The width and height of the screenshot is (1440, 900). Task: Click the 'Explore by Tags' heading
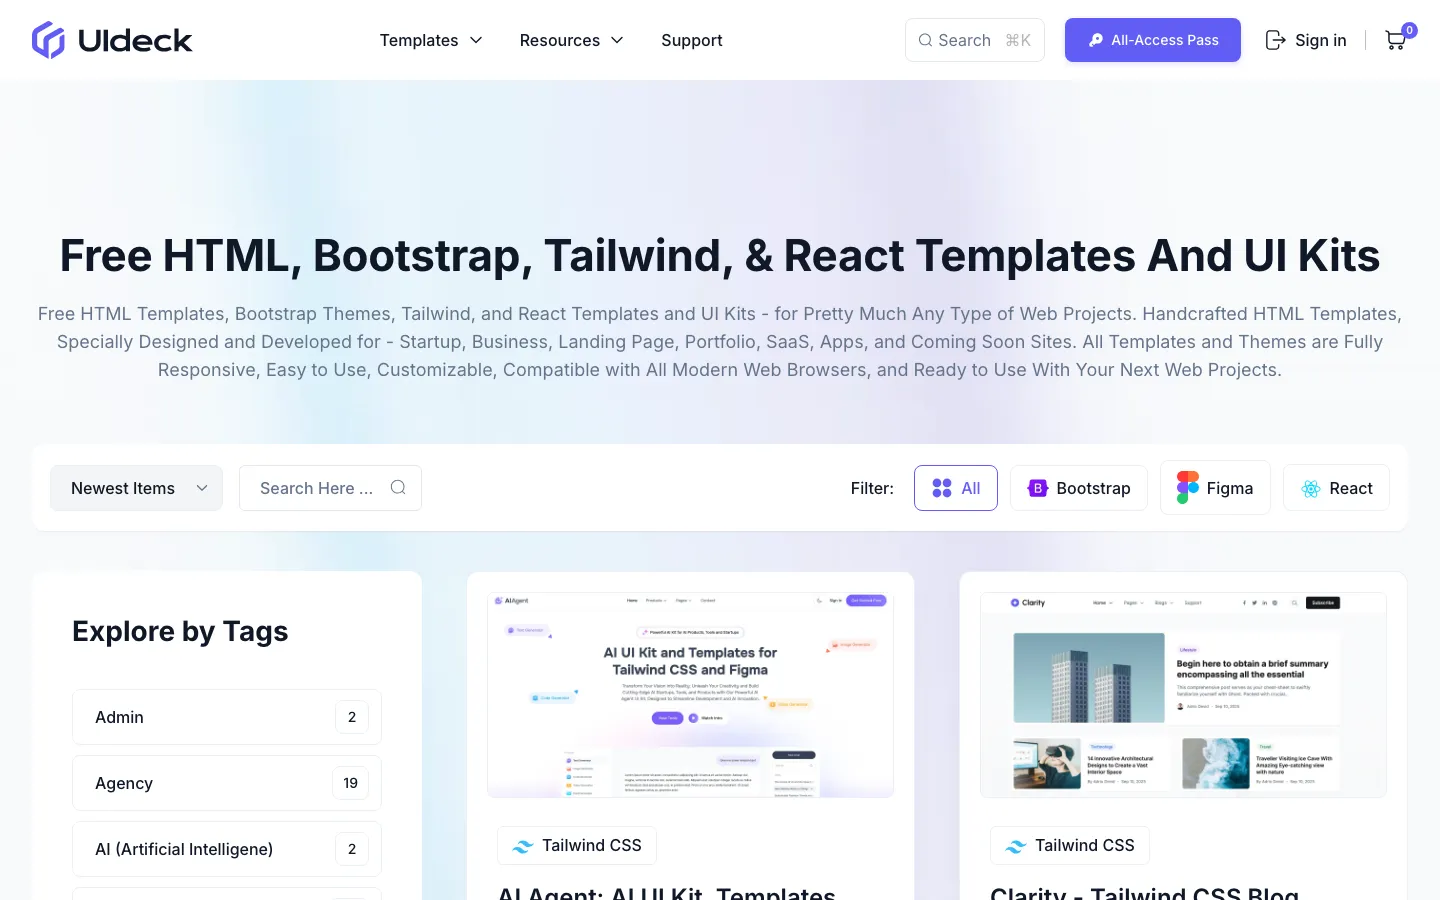tap(180, 631)
